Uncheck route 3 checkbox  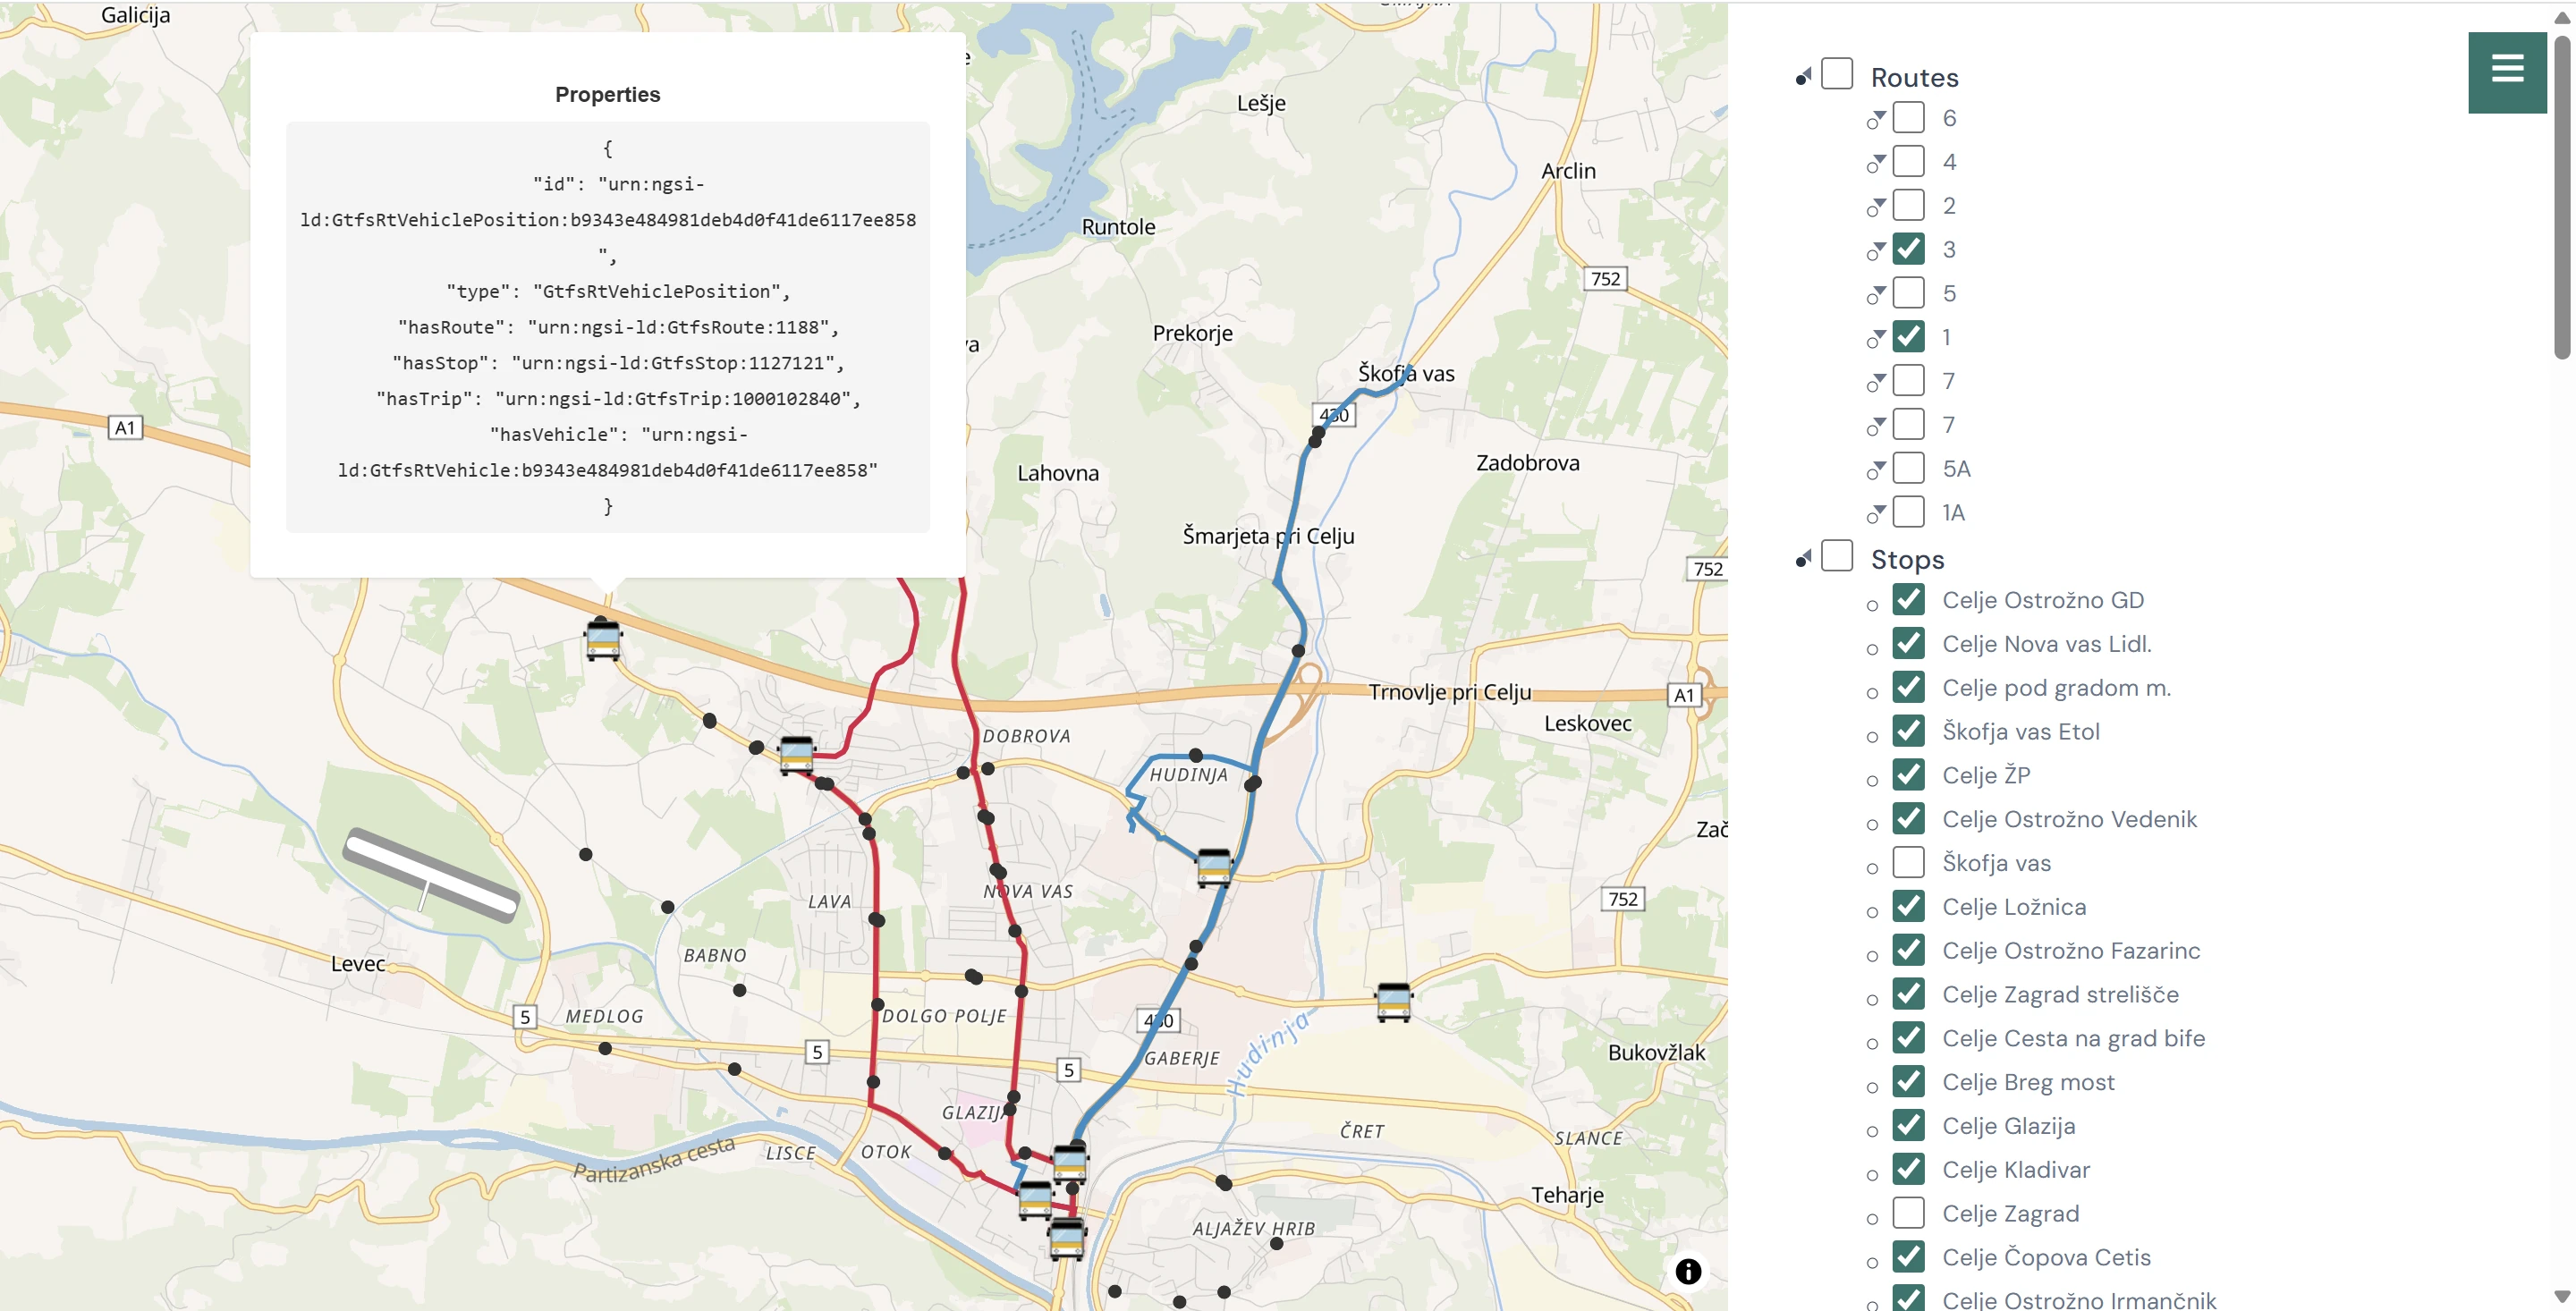coord(1908,249)
